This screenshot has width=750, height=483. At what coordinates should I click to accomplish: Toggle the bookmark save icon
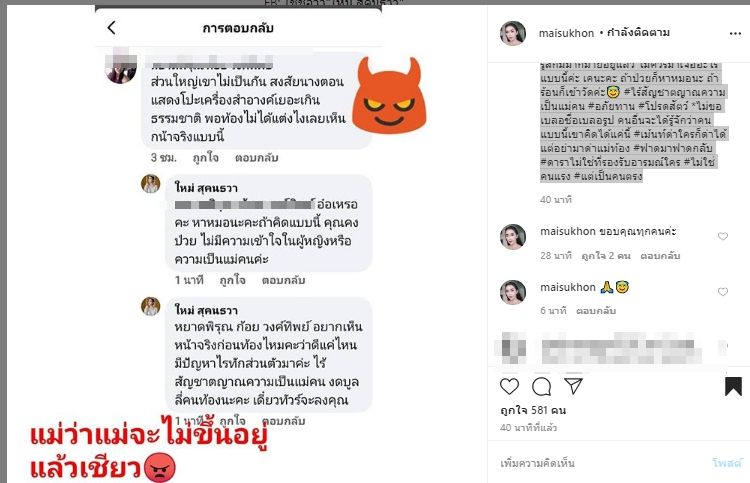click(733, 386)
